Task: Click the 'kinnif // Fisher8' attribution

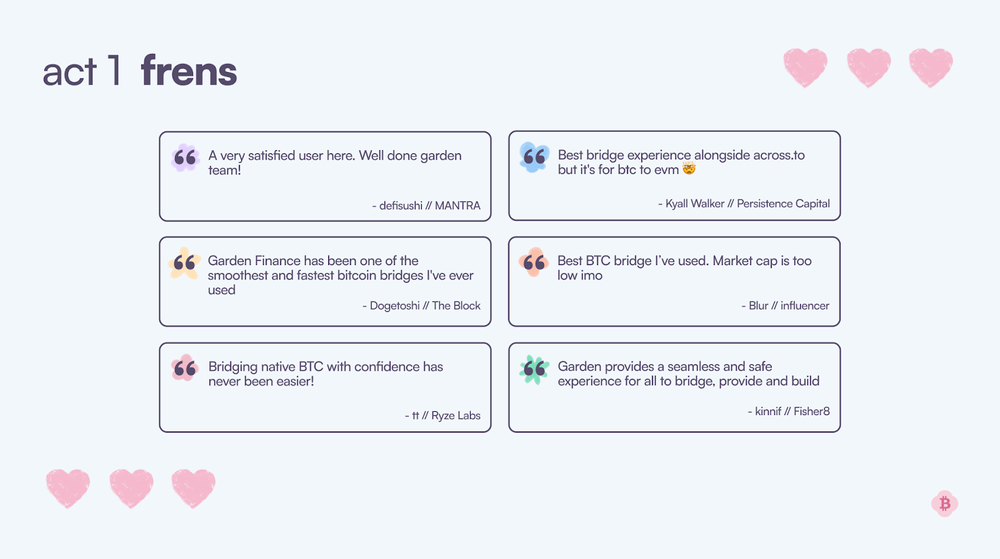Action: pos(789,411)
